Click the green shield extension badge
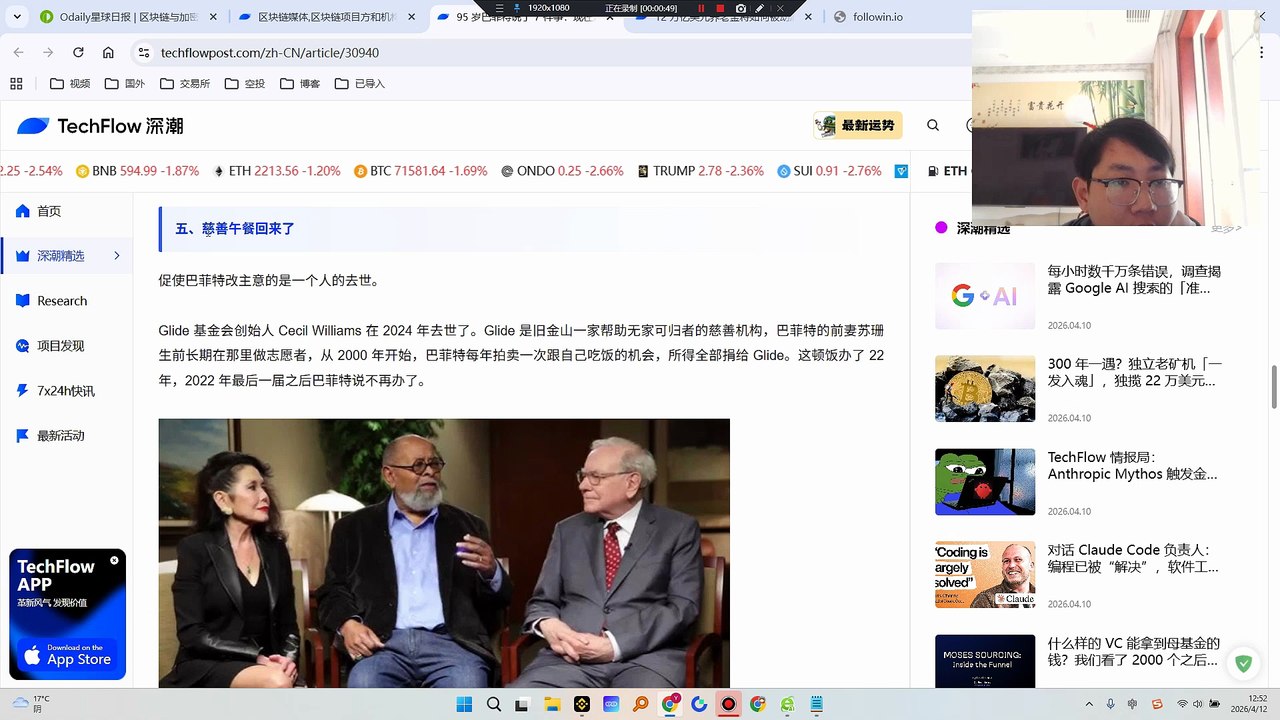The width and height of the screenshot is (1280, 720). click(1243, 664)
